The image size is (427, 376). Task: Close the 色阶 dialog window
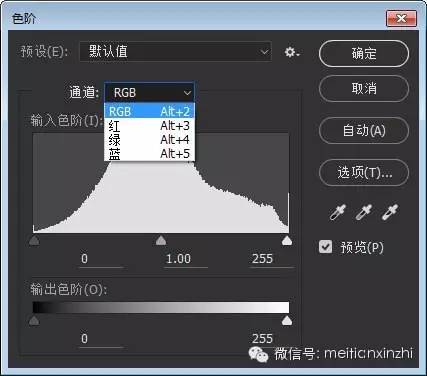tap(401, 18)
